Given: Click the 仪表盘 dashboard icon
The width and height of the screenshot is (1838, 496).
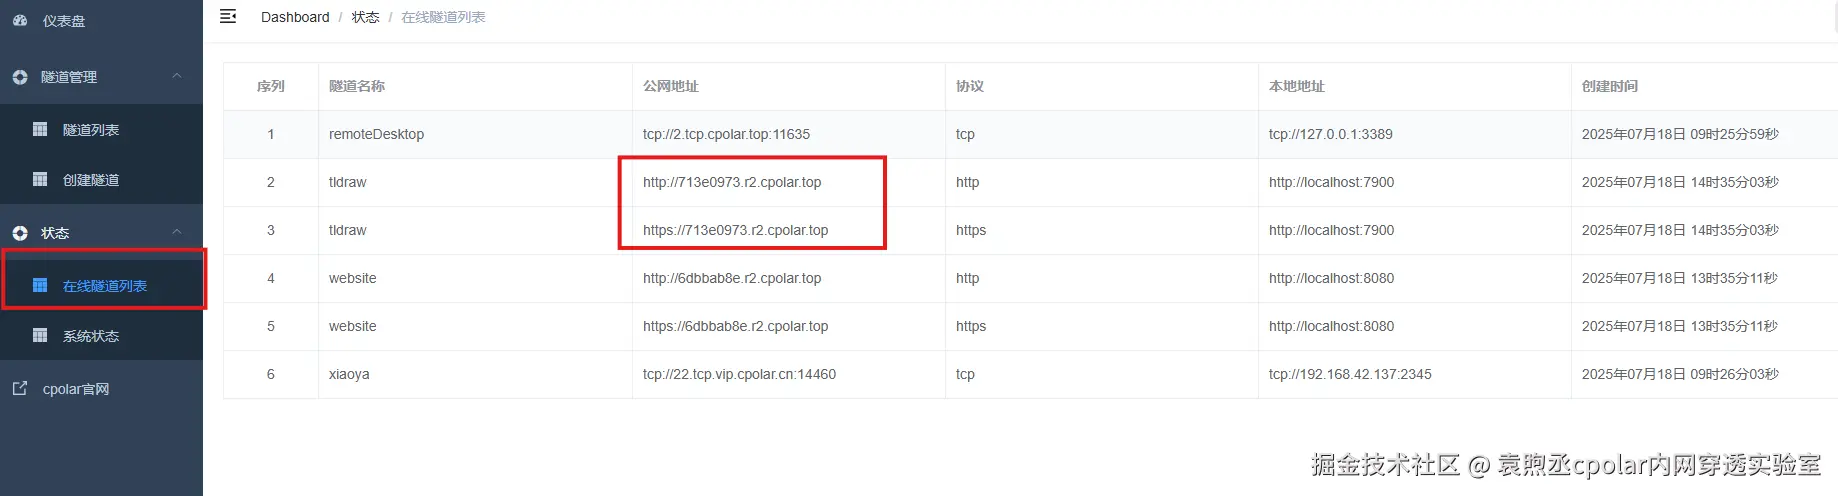Looking at the screenshot, I should tap(20, 20).
